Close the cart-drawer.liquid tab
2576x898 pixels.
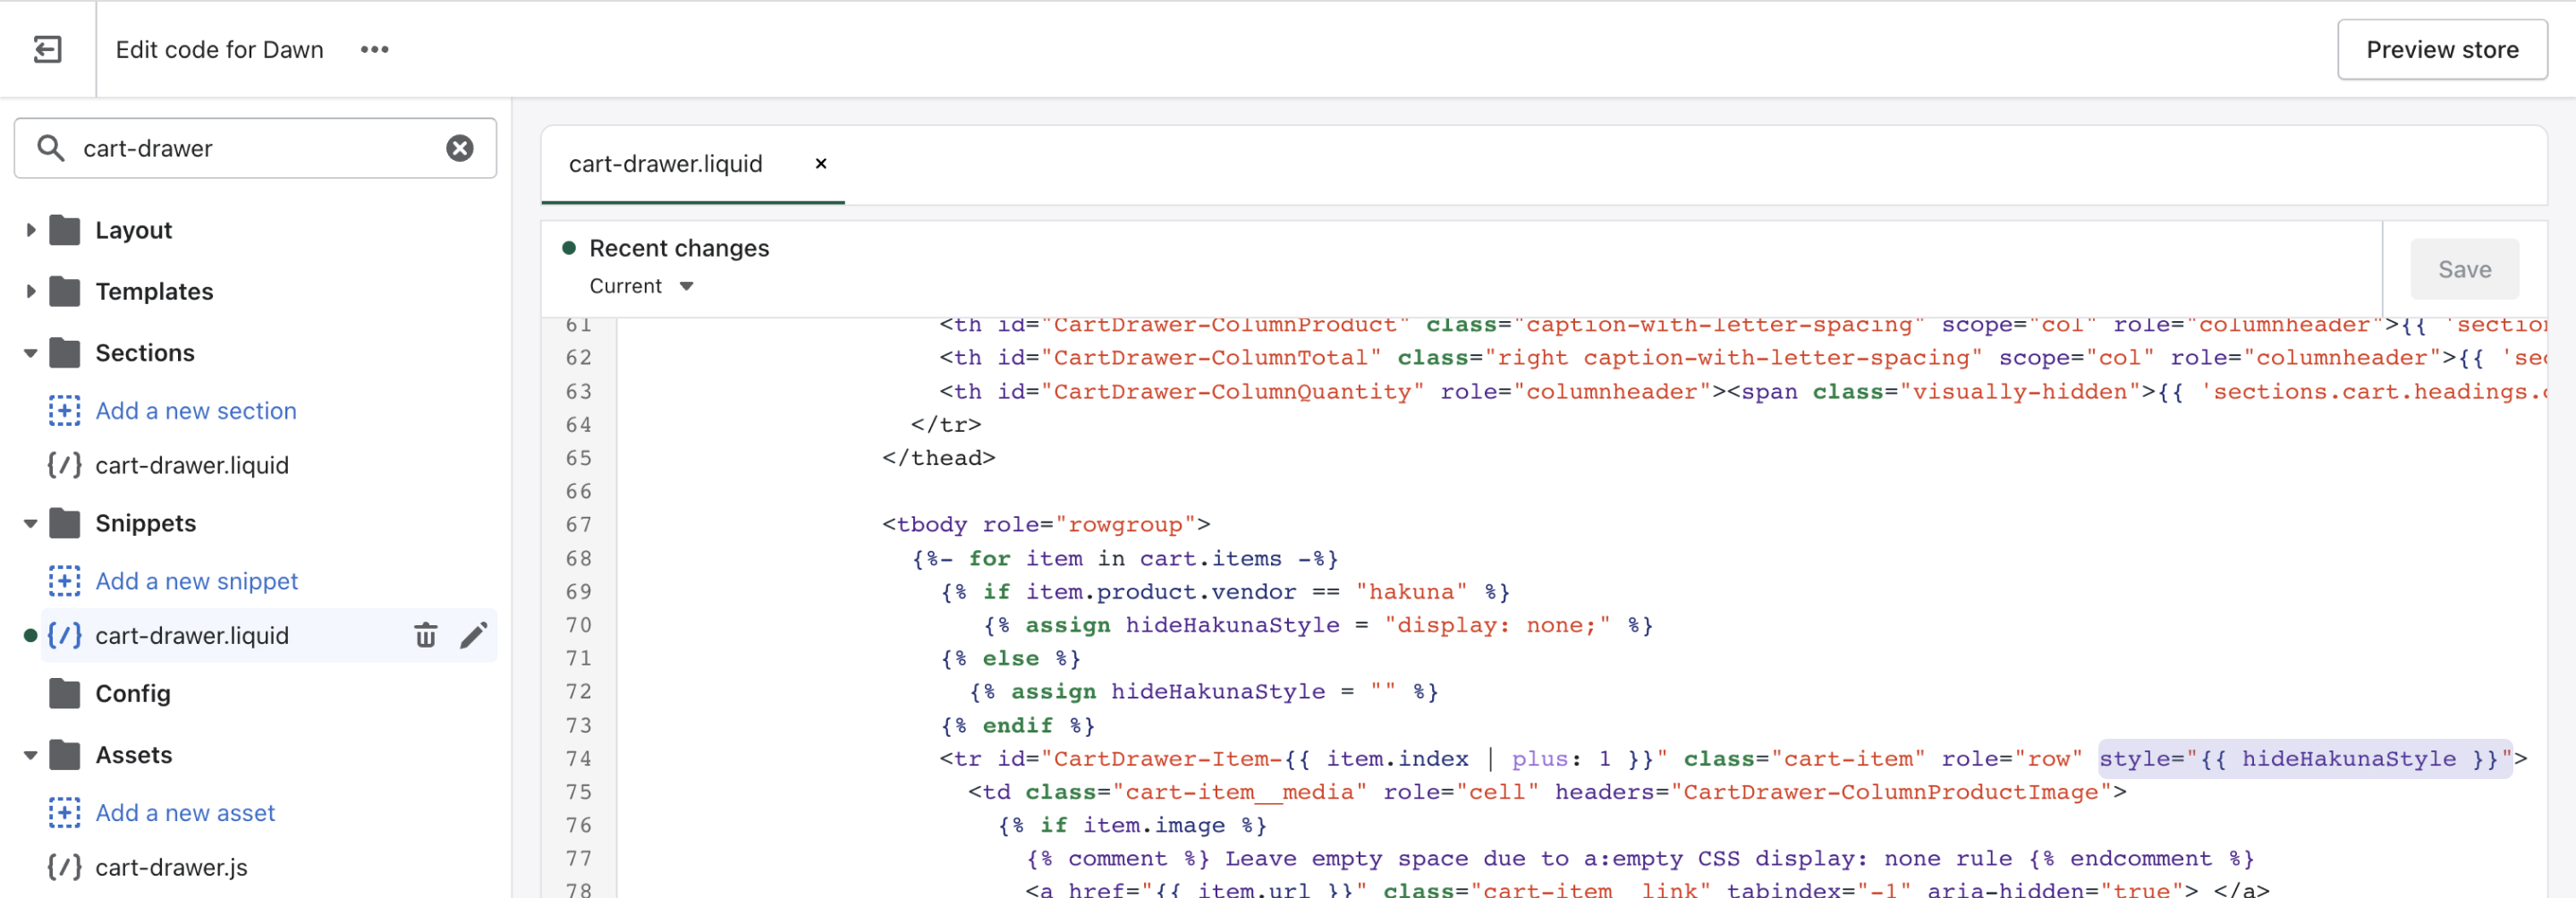820,164
